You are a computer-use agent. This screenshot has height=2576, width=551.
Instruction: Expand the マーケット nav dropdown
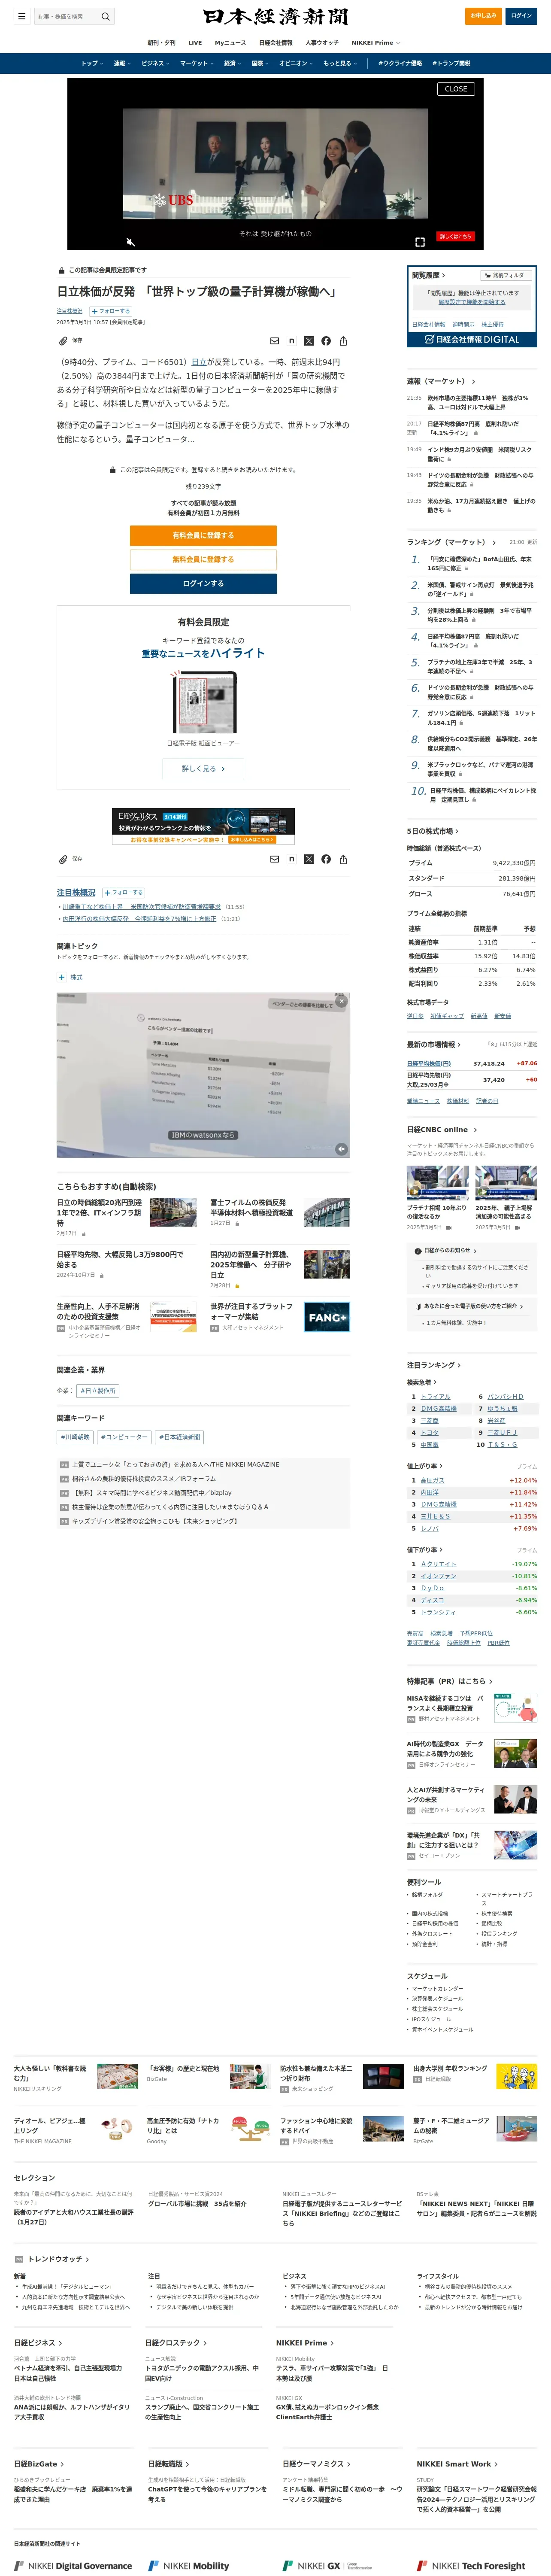[197, 63]
